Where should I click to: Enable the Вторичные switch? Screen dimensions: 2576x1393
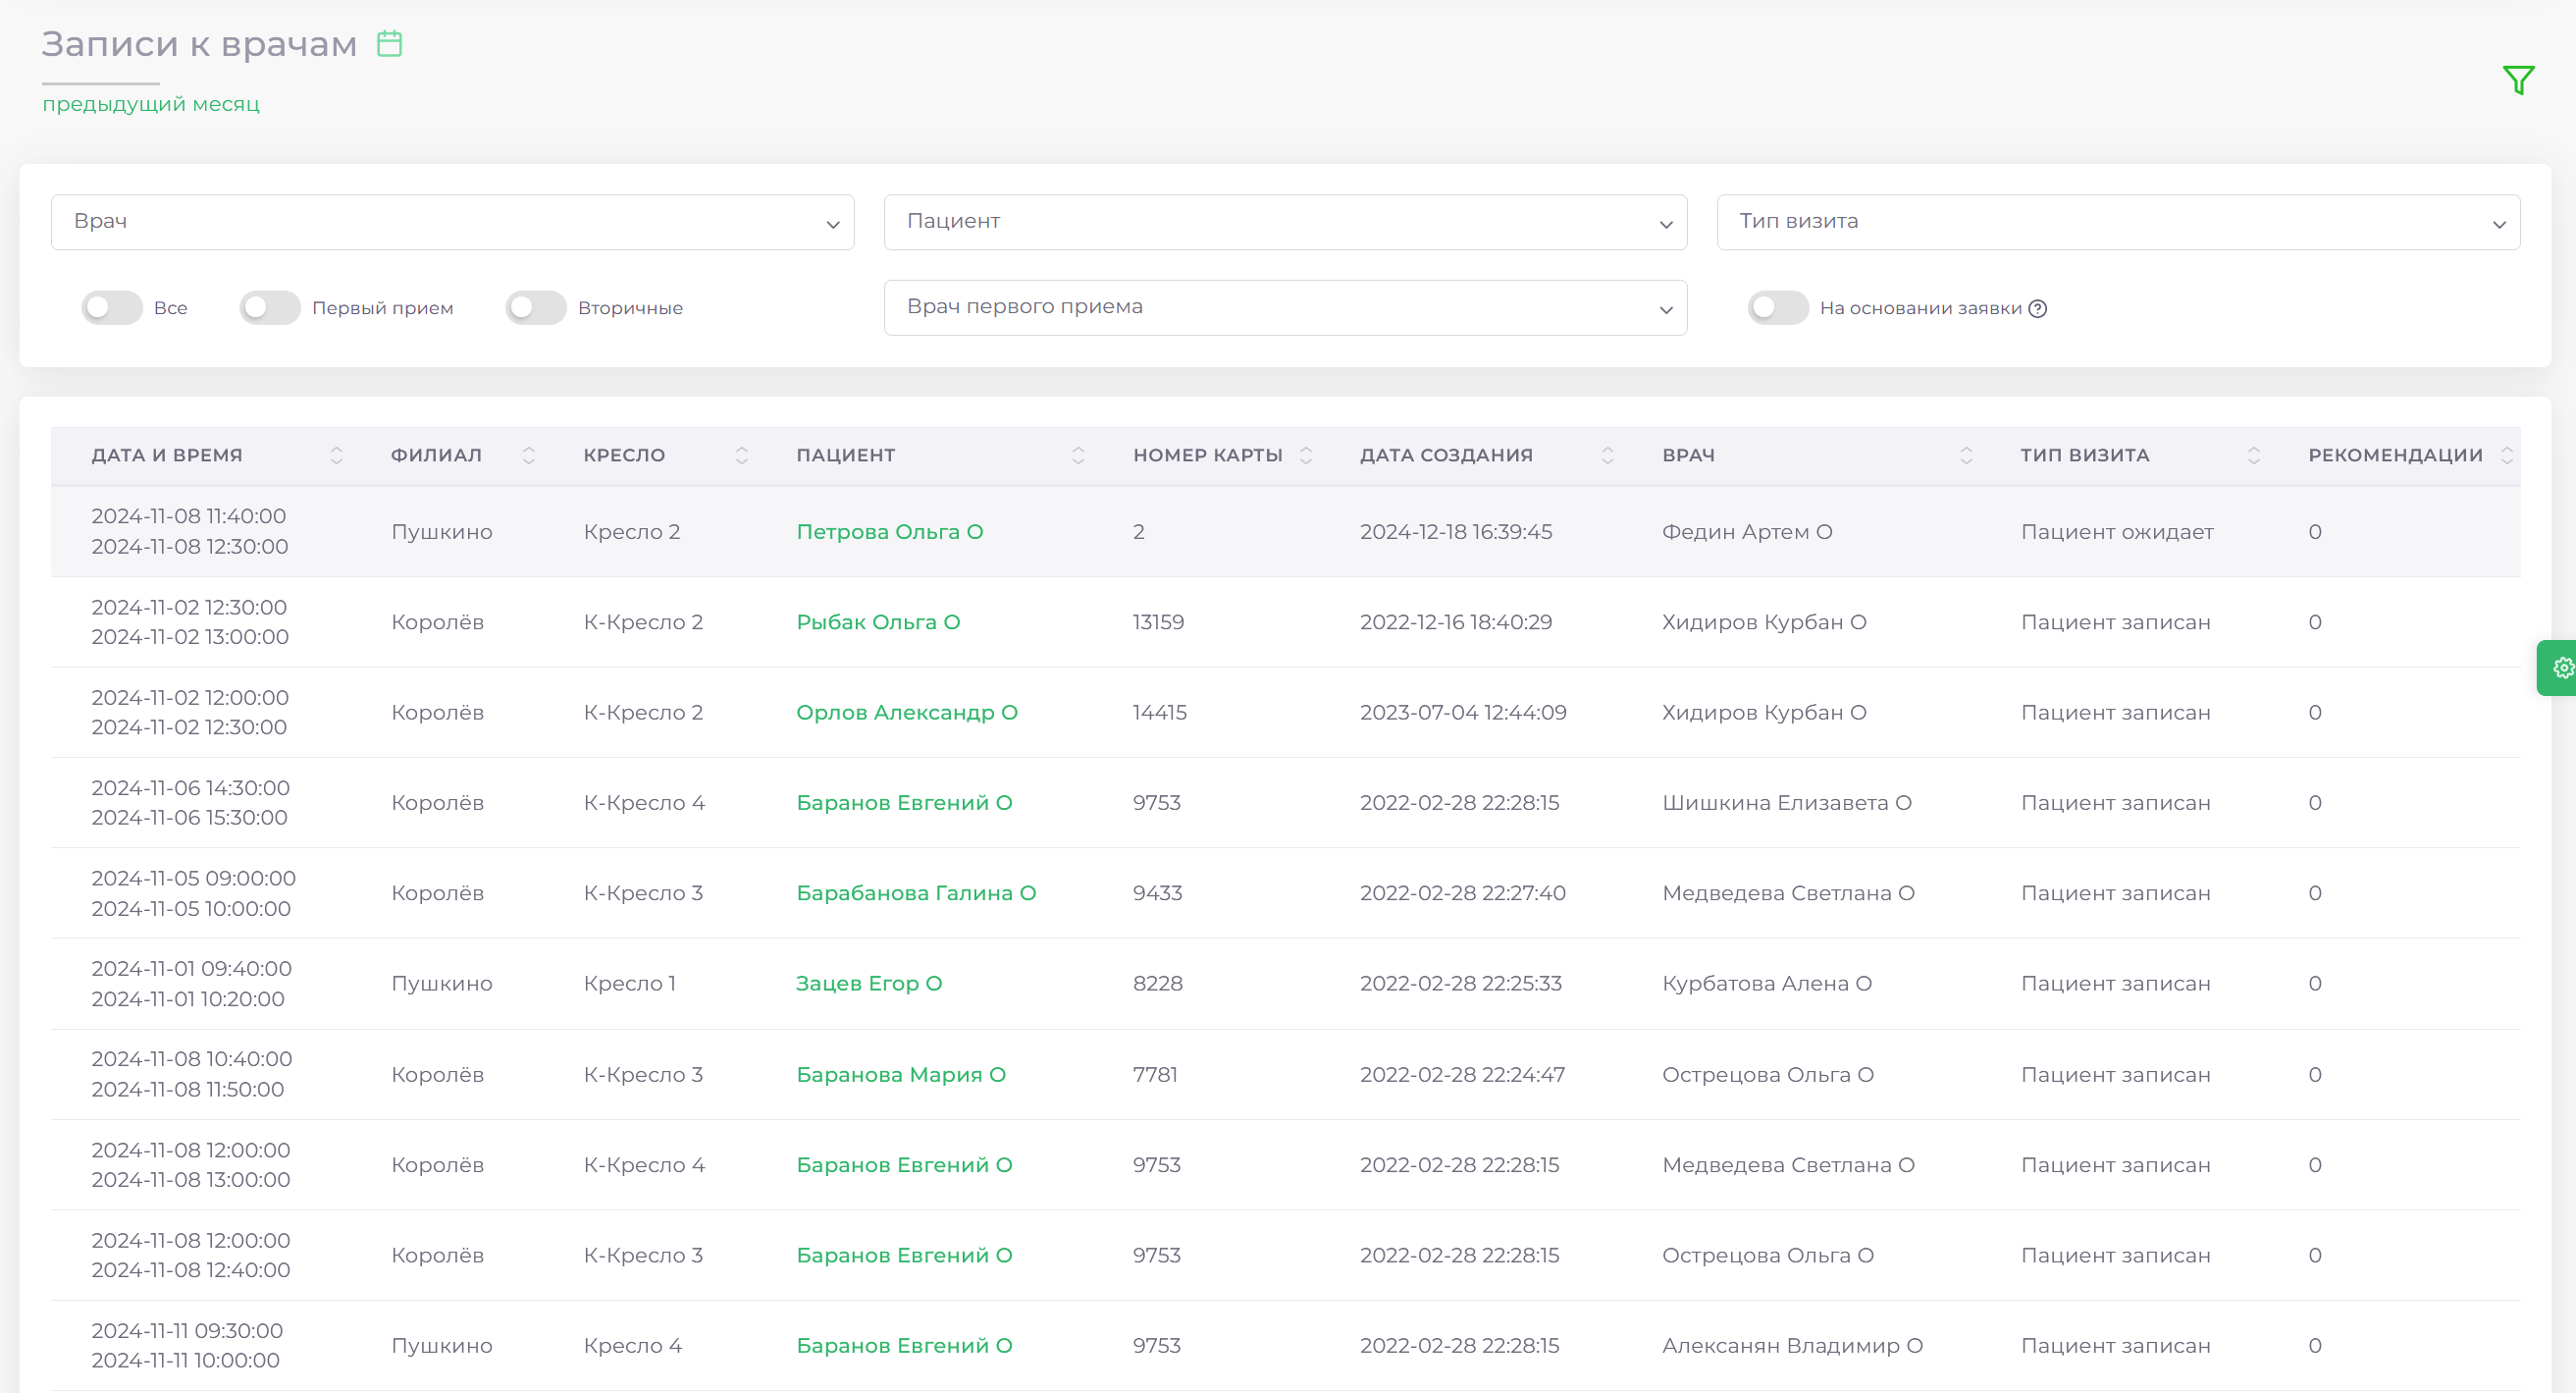click(x=536, y=308)
